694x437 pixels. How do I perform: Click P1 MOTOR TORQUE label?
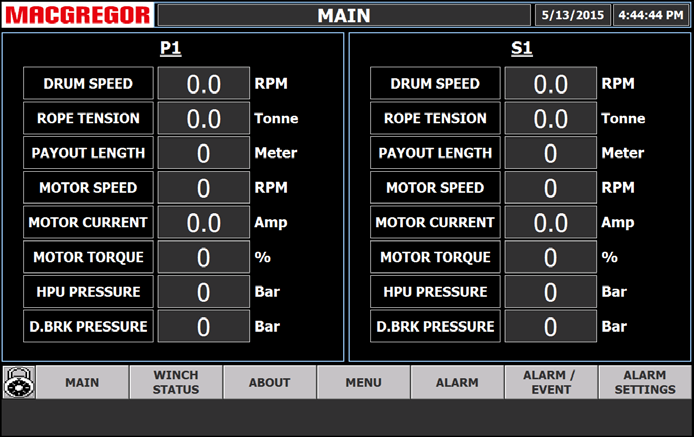tap(88, 257)
